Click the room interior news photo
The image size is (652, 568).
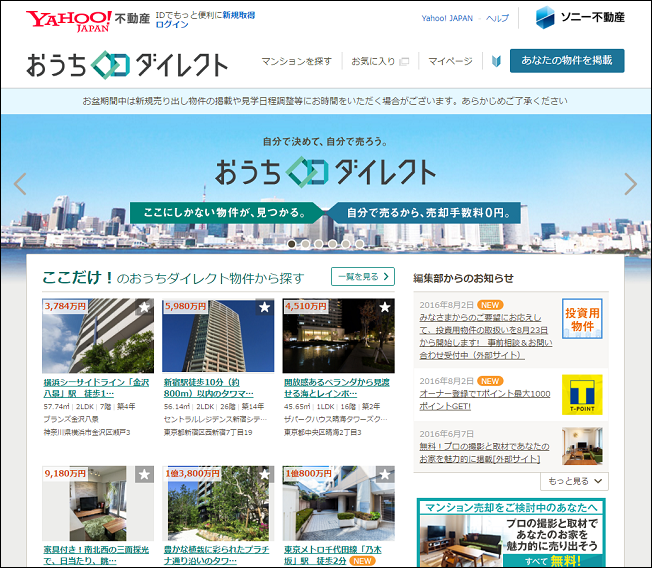pyautogui.click(x=582, y=446)
